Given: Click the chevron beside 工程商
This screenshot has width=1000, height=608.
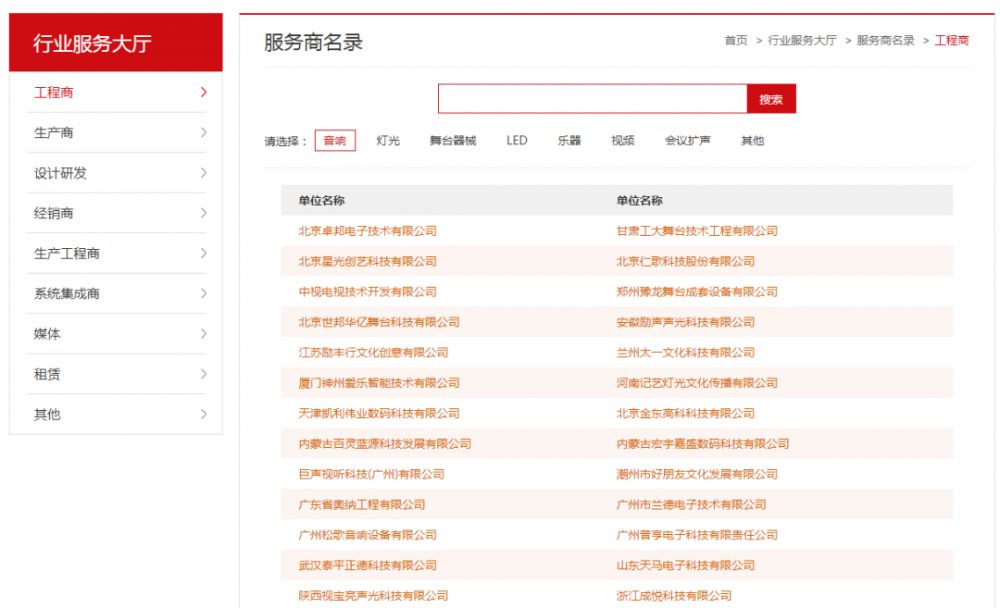Looking at the screenshot, I should pos(203,93).
